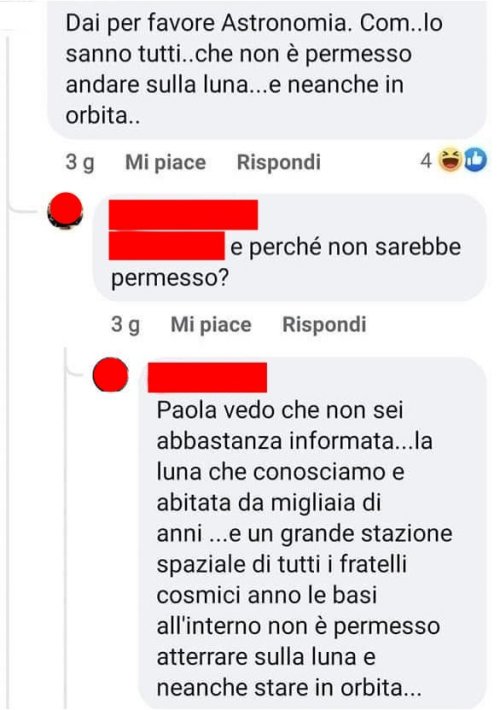Like the top comment with Mi piace
This screenshot has height=710, width=500.
tap(165, 163)
